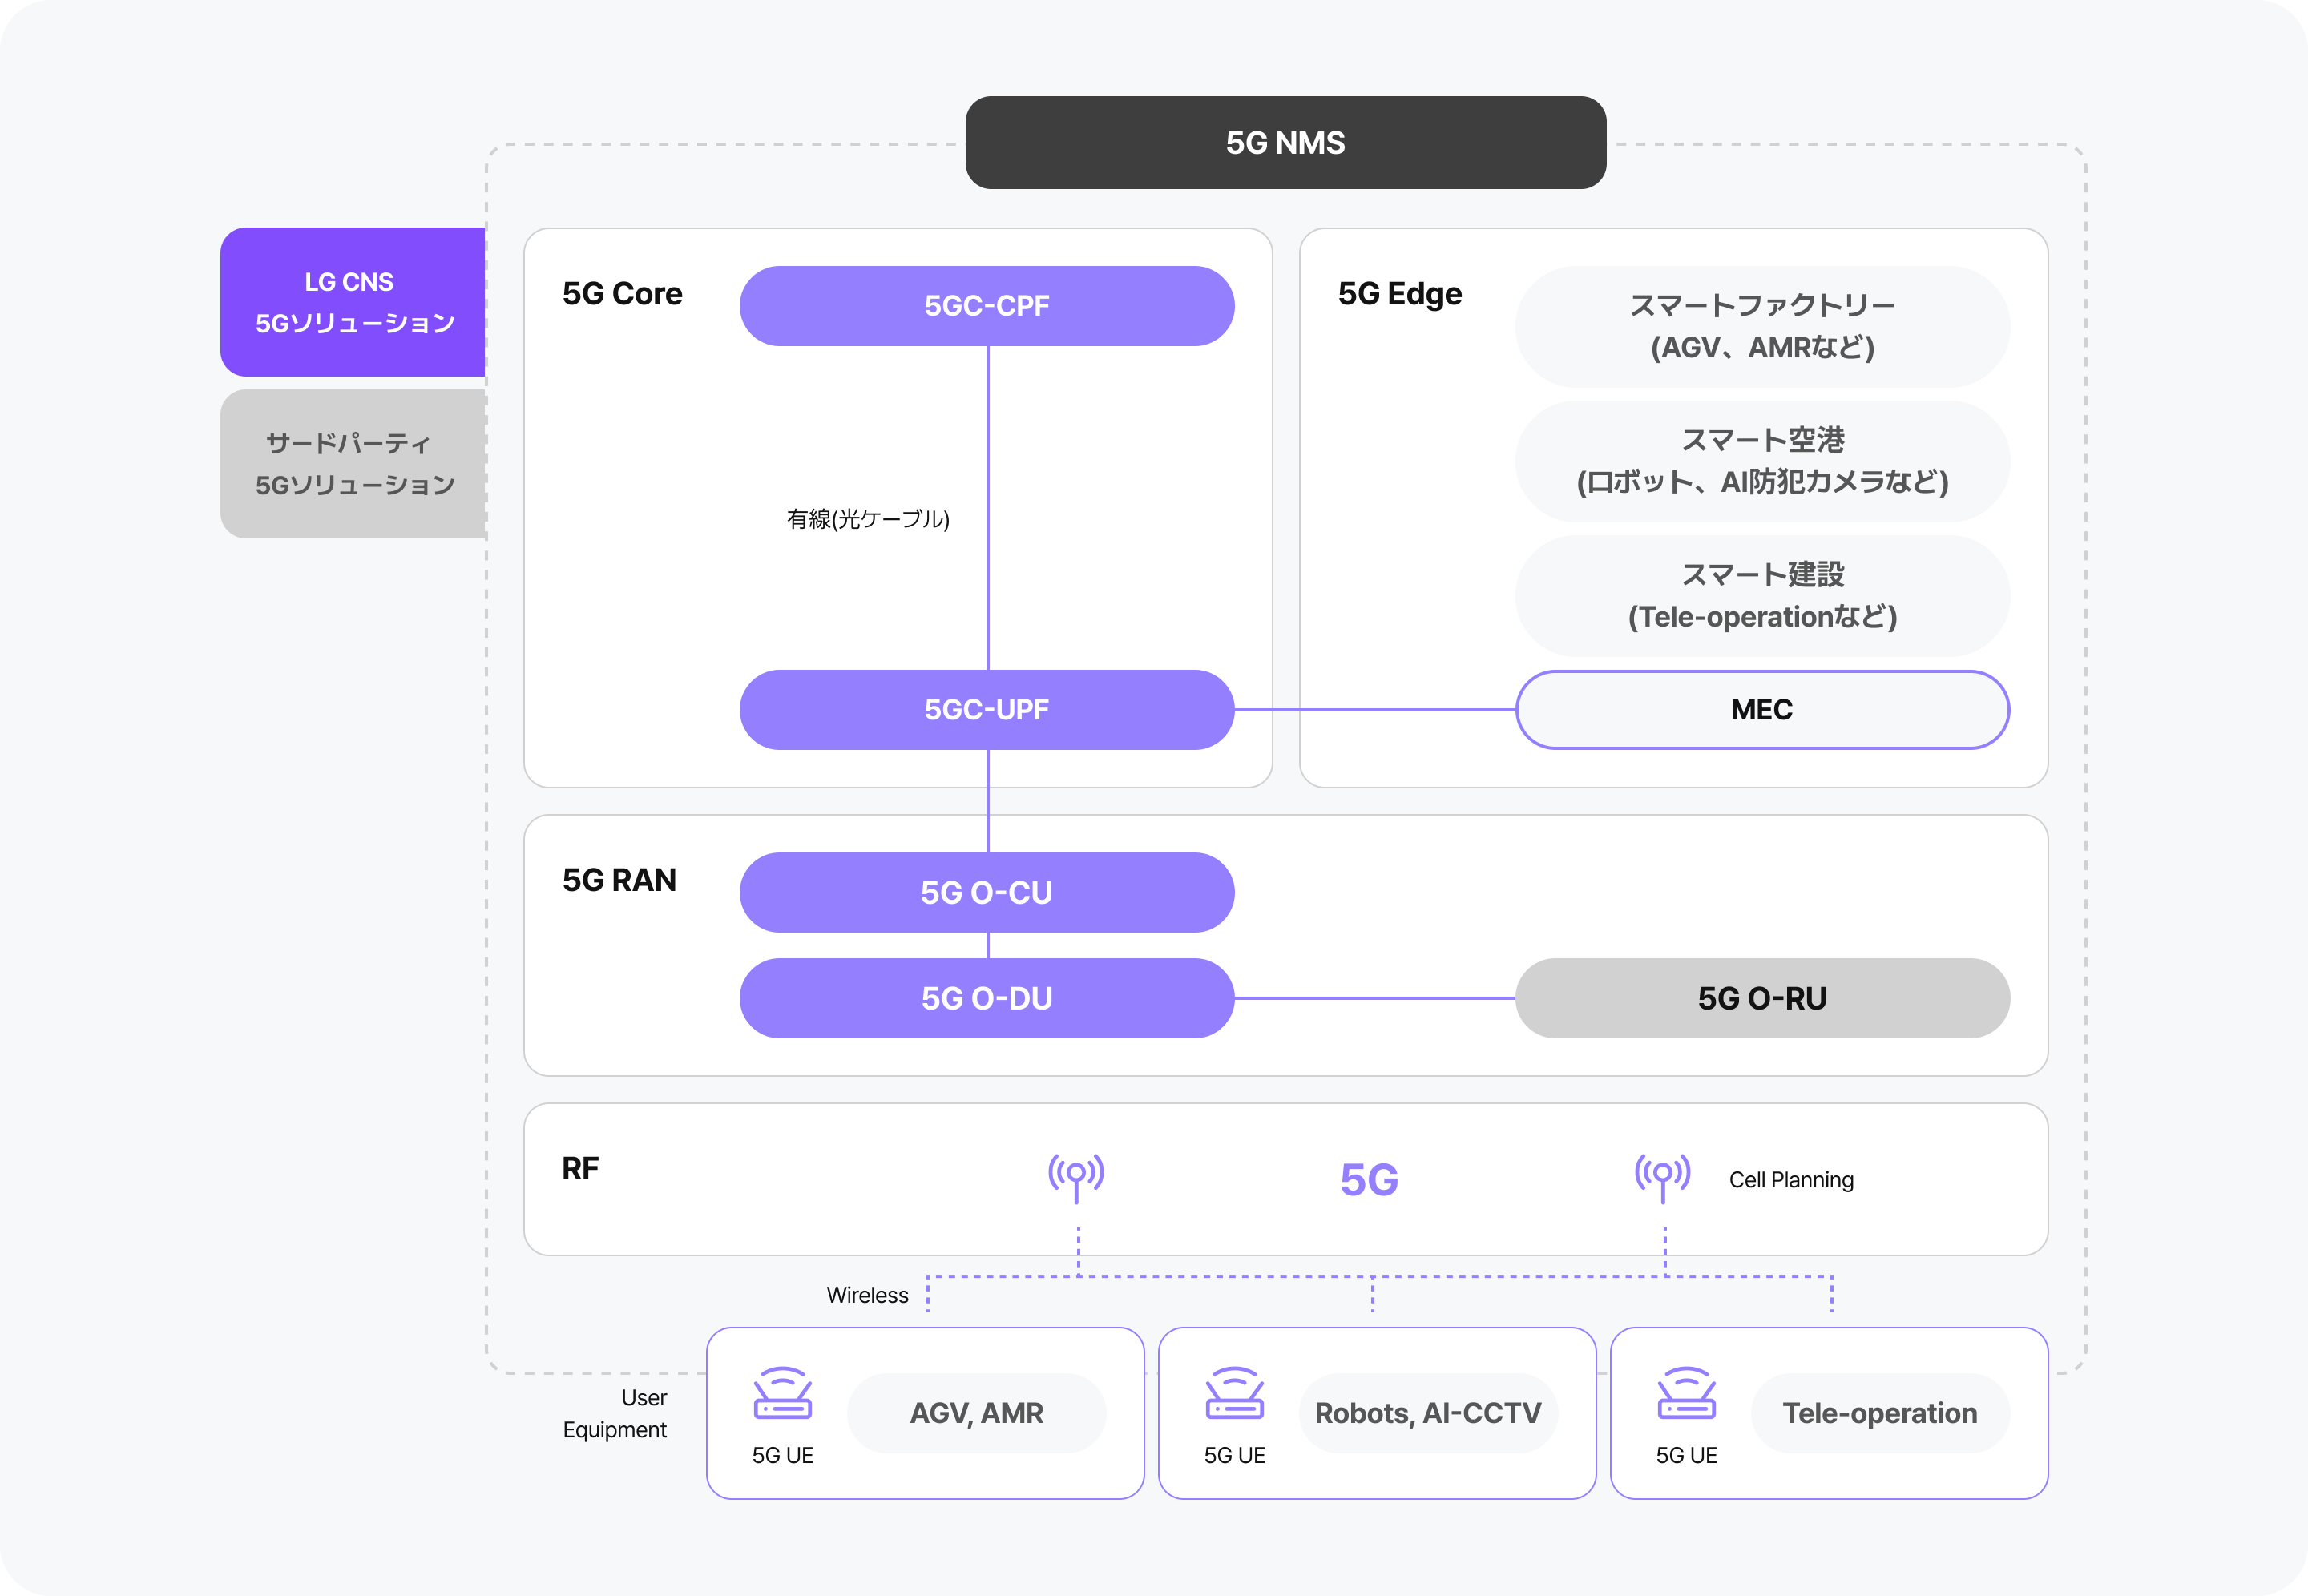Image resolution: width=2308 pixels, height=1596 pixels.
Task: Select the 5GC-UPF block
Action: pyautogui.click(x=986, y=710)
